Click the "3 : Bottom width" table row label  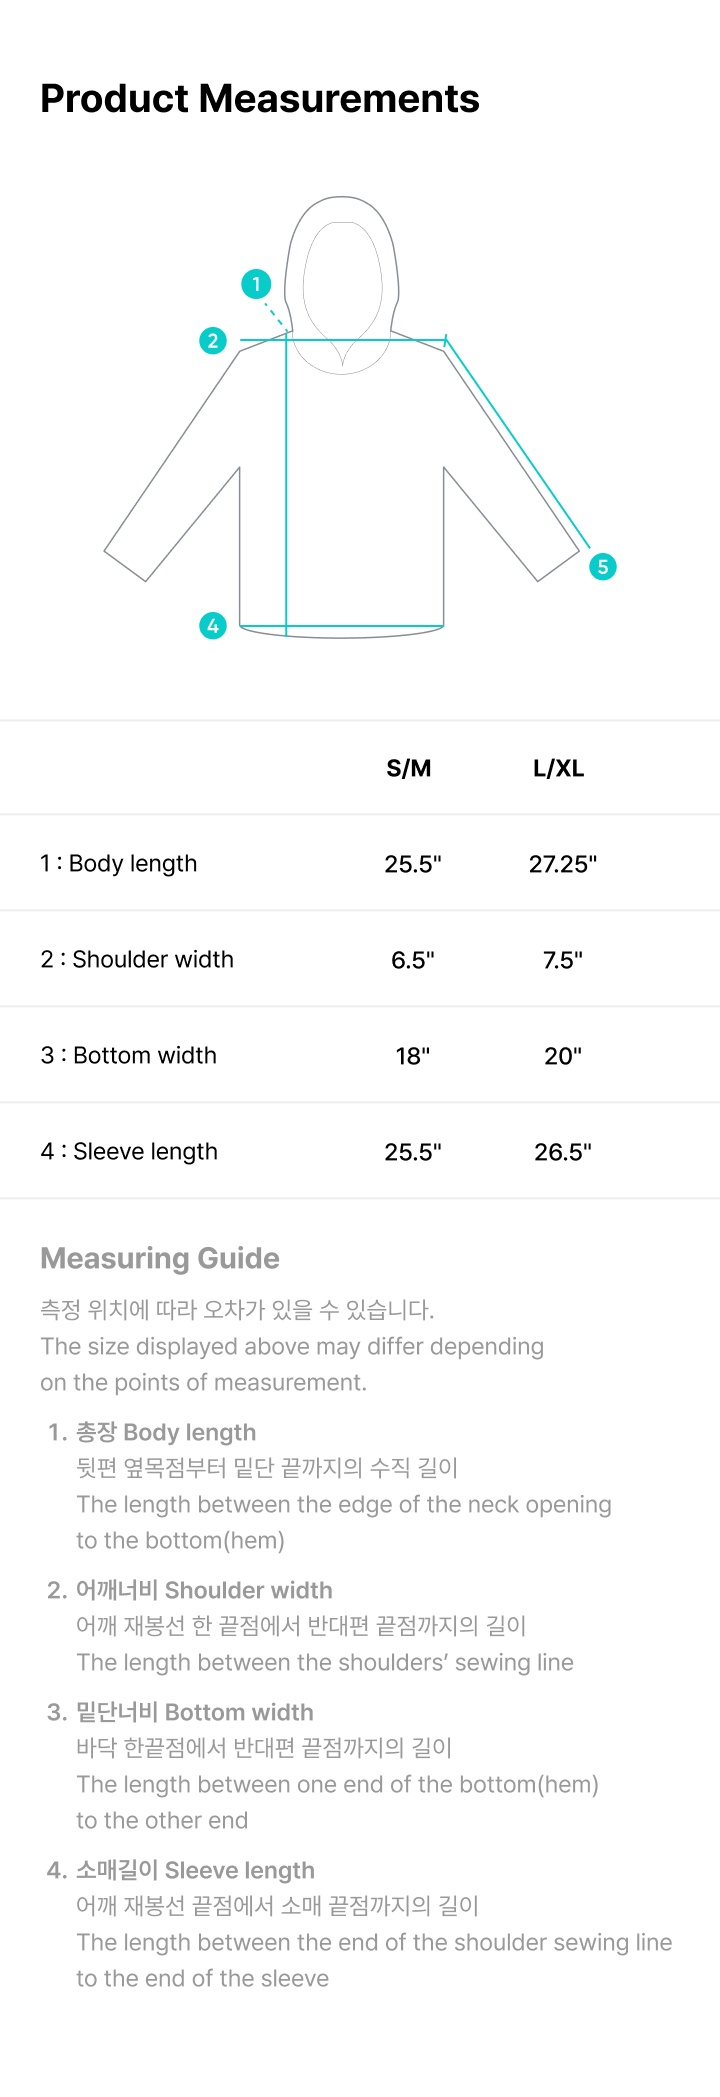(128, 1055)
